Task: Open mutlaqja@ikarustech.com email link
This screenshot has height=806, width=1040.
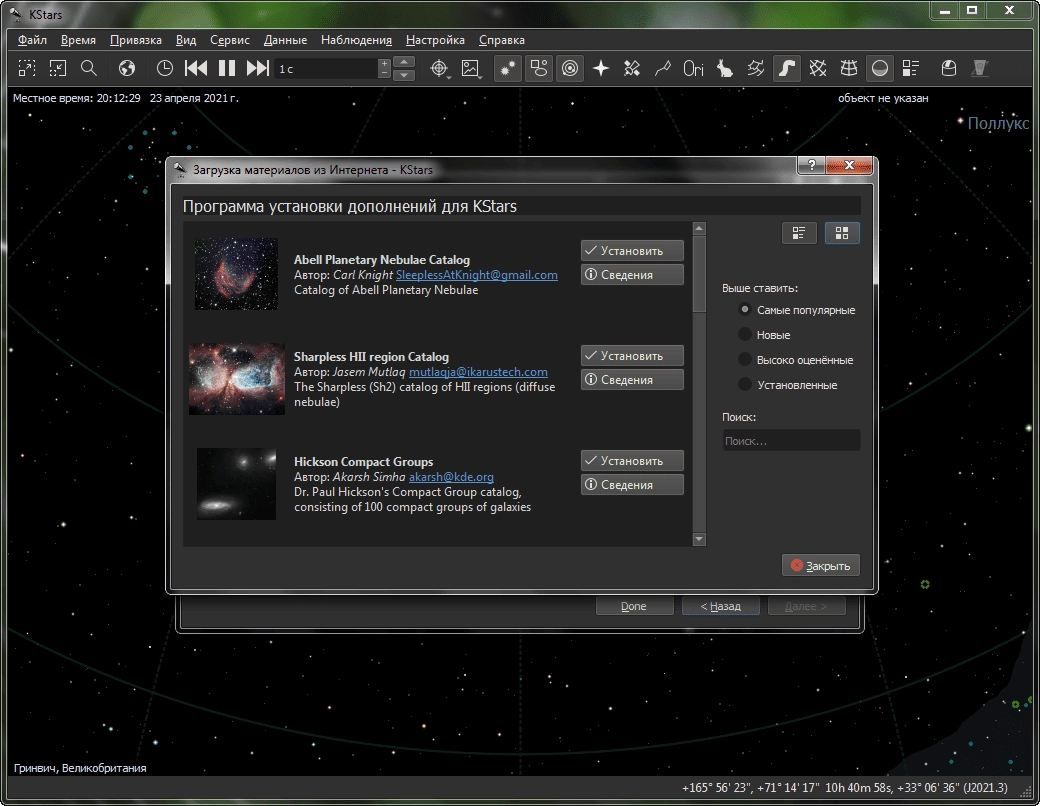Action: click(x=478, y=371)
